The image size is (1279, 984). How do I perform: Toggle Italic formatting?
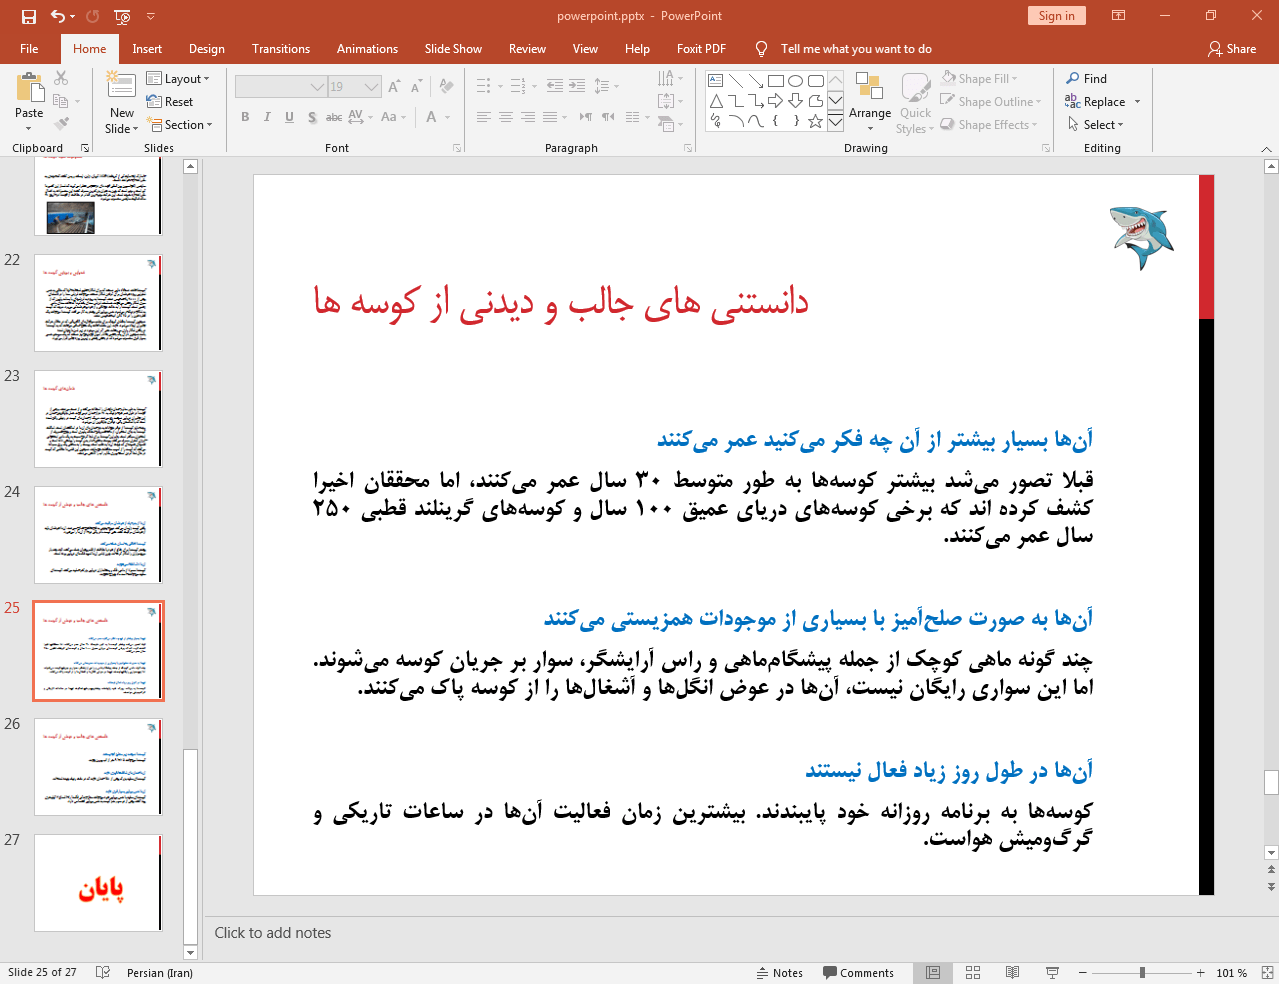(x=267, y=117)
